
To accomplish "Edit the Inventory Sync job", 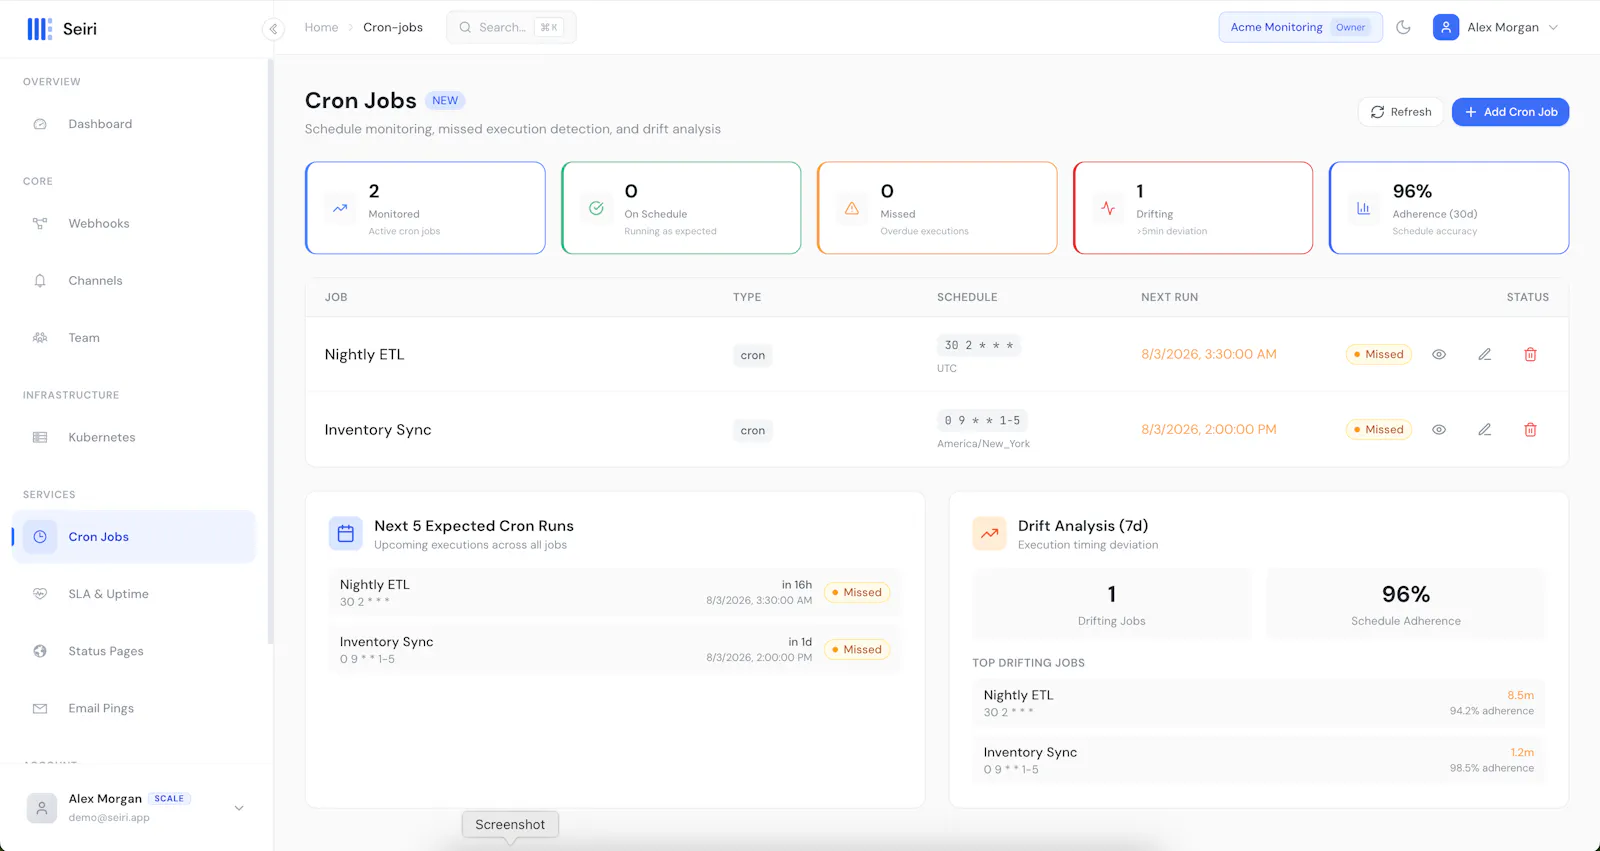I will point(1485,430).
